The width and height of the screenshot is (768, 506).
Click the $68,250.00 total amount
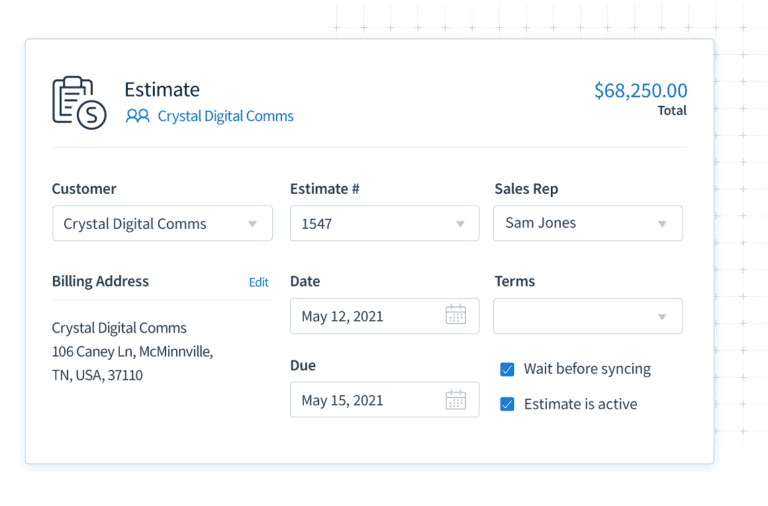(640, 91)
